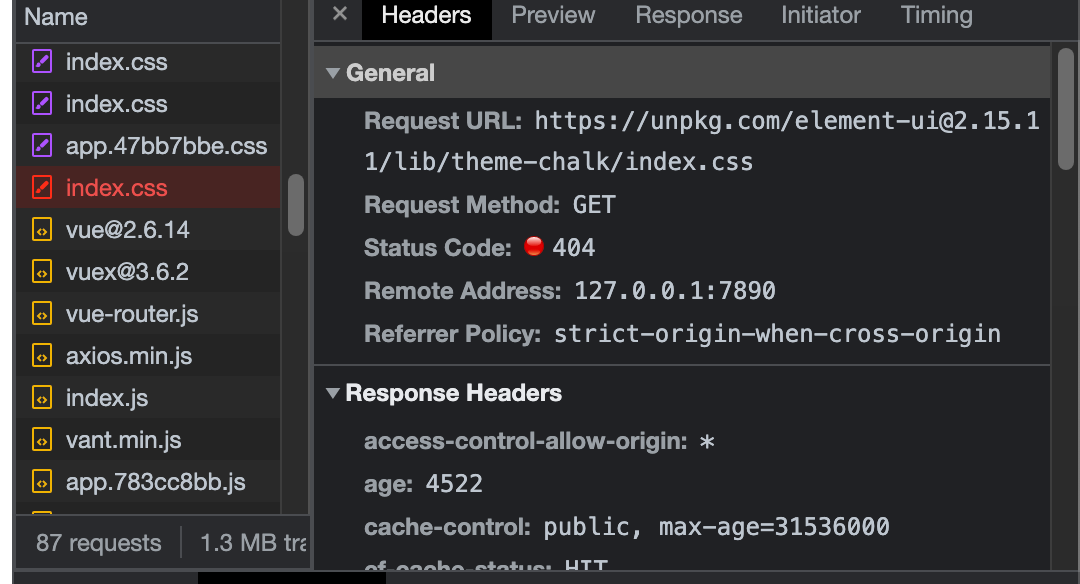Click the JS icon next to axios.min.js
Image resolution: width=1080 pixels, height=584 pixels.
pos(40,355)
